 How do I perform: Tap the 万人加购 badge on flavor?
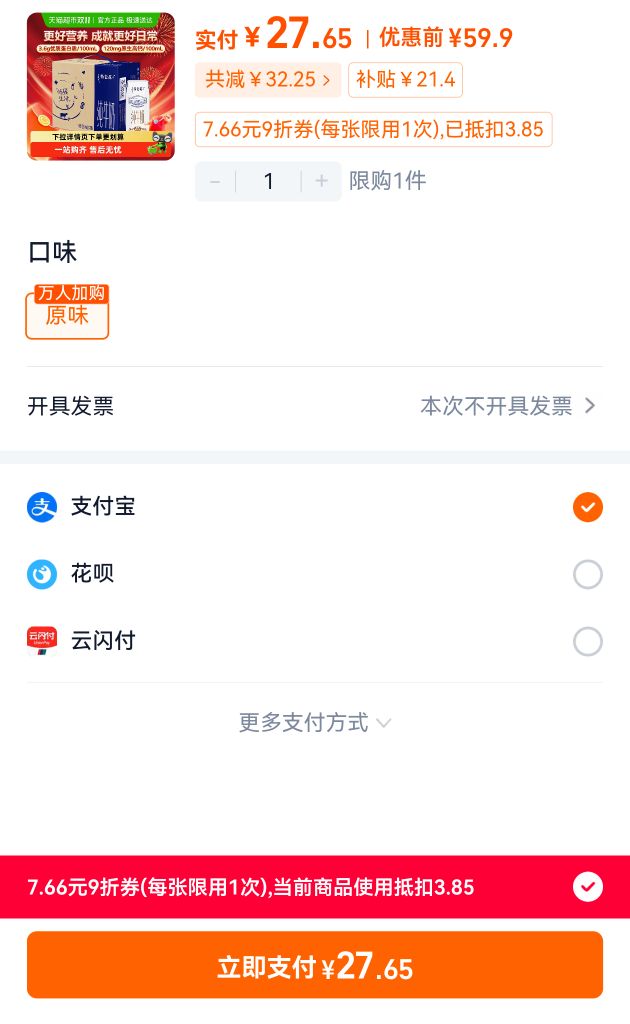[71, 293]
